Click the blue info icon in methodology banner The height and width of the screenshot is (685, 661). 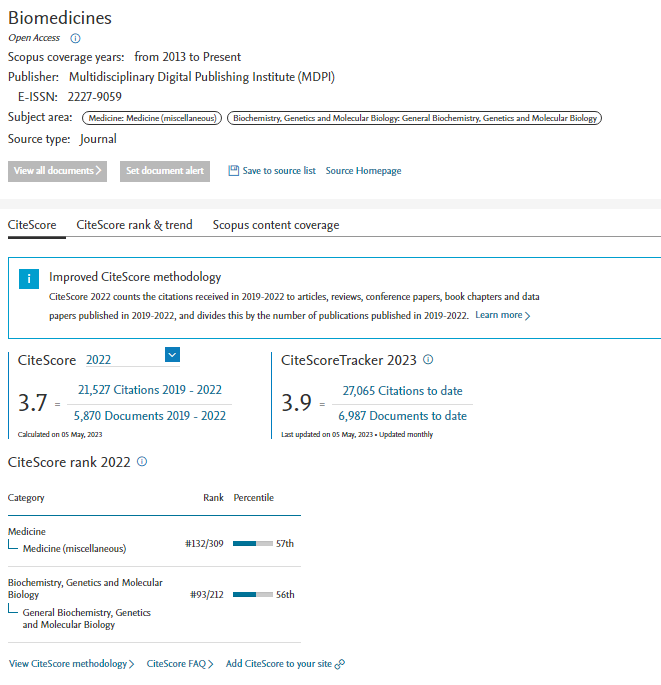pos(29,279)
